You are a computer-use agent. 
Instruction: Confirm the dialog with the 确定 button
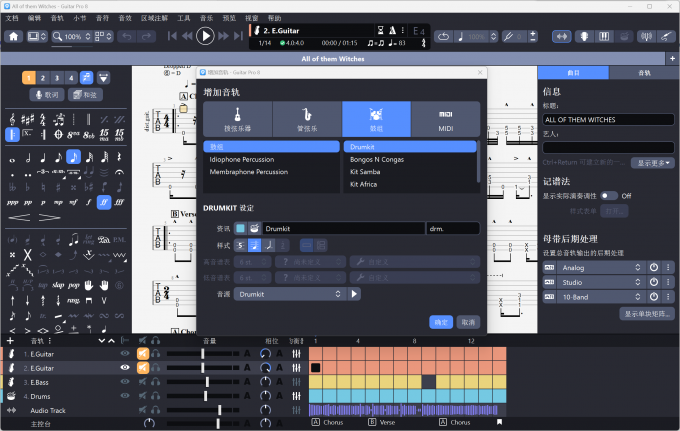[441, 322]
